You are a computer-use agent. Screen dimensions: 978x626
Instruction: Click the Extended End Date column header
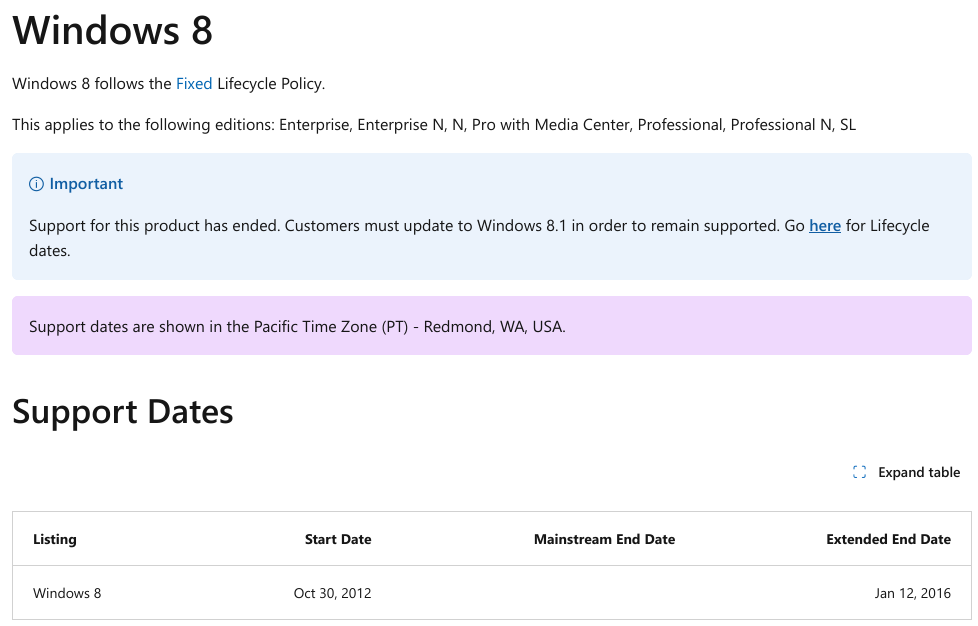888,539
